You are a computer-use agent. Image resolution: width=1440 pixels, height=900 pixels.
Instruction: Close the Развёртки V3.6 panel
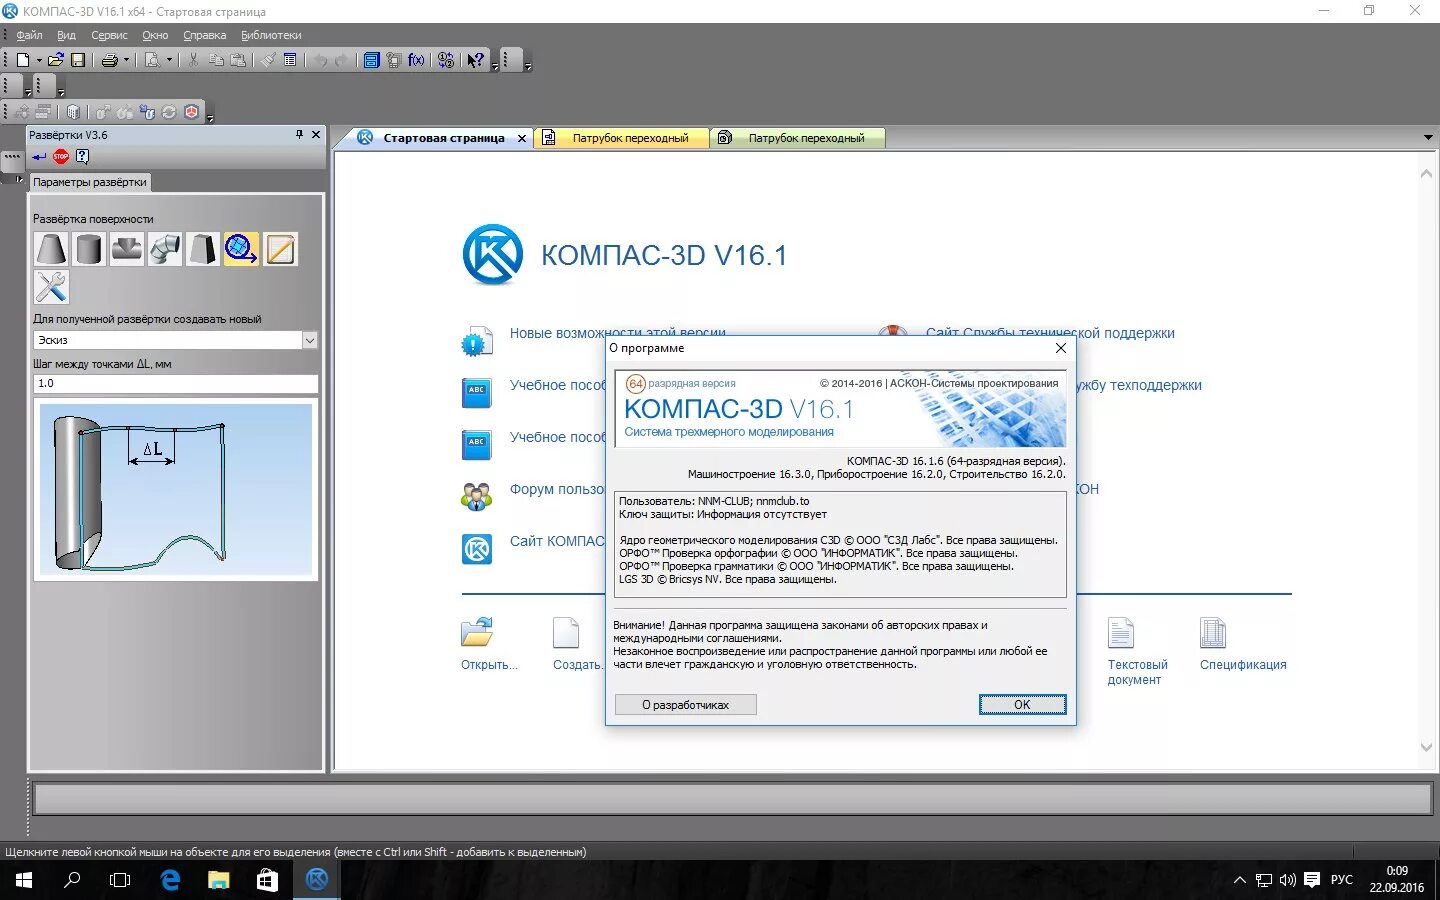pyautogui.click(x=316, y=134)
